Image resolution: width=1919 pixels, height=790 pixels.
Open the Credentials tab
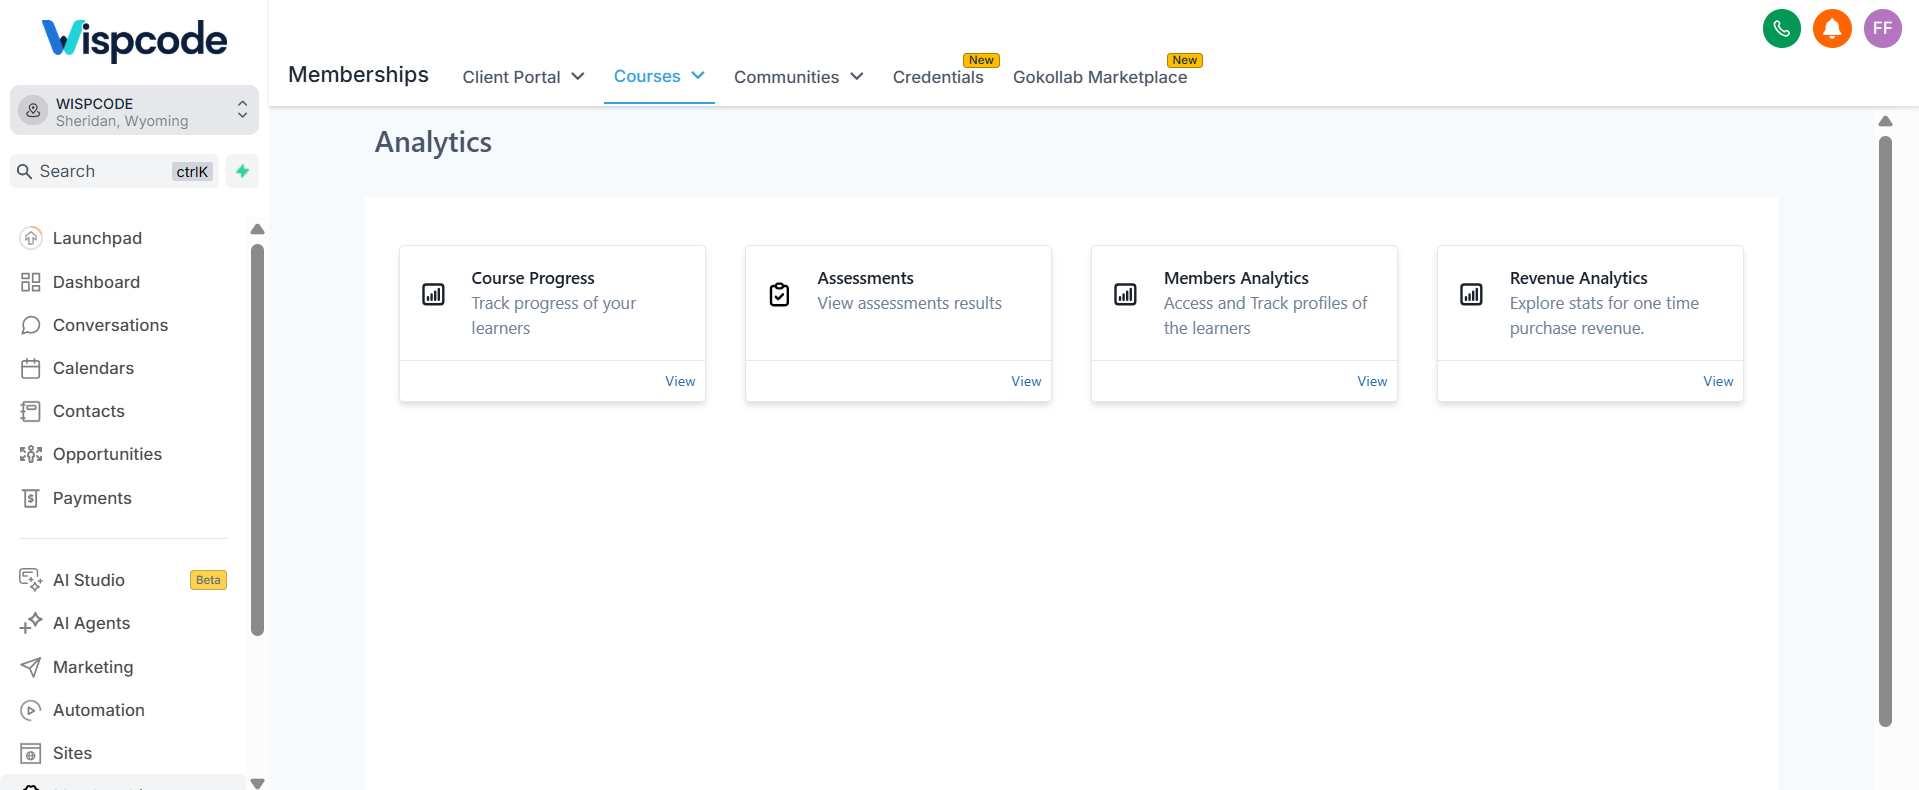click(938, 77)
